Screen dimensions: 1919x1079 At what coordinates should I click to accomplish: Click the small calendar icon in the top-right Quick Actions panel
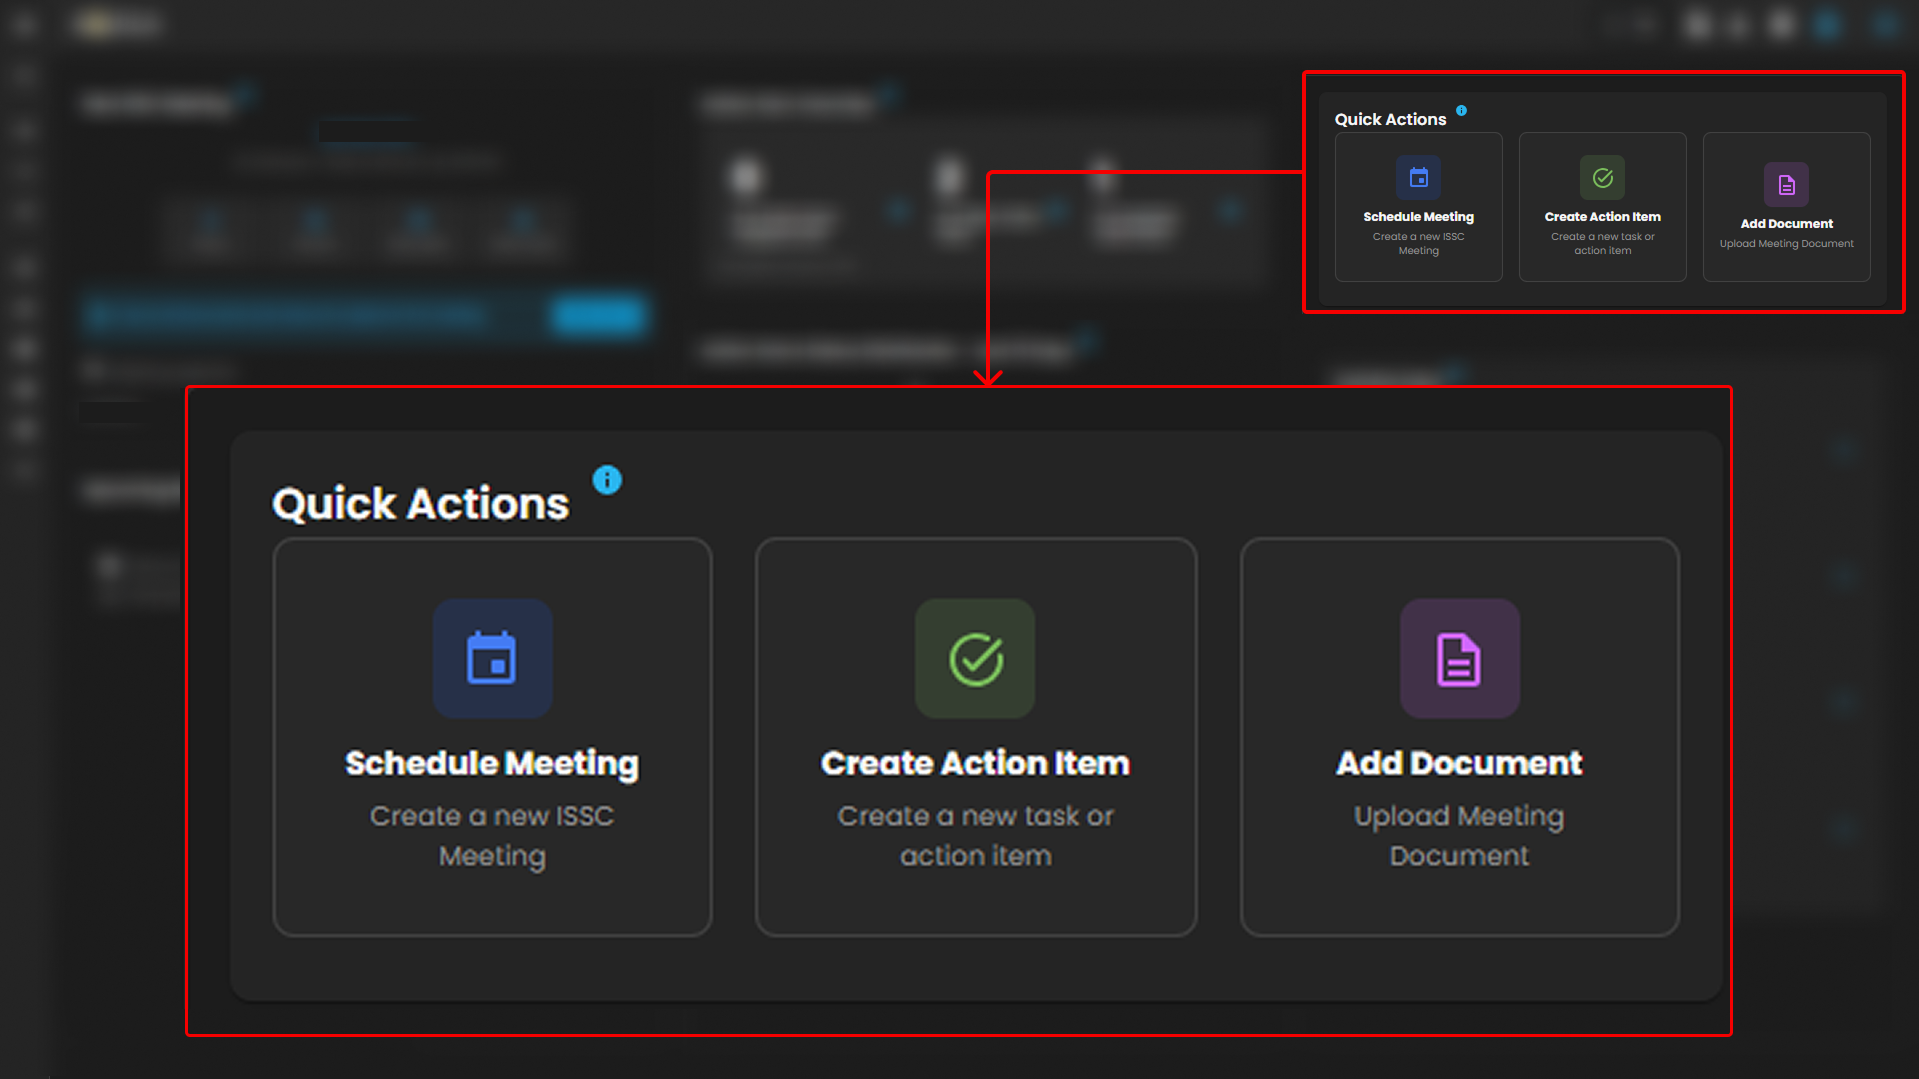1418,178
